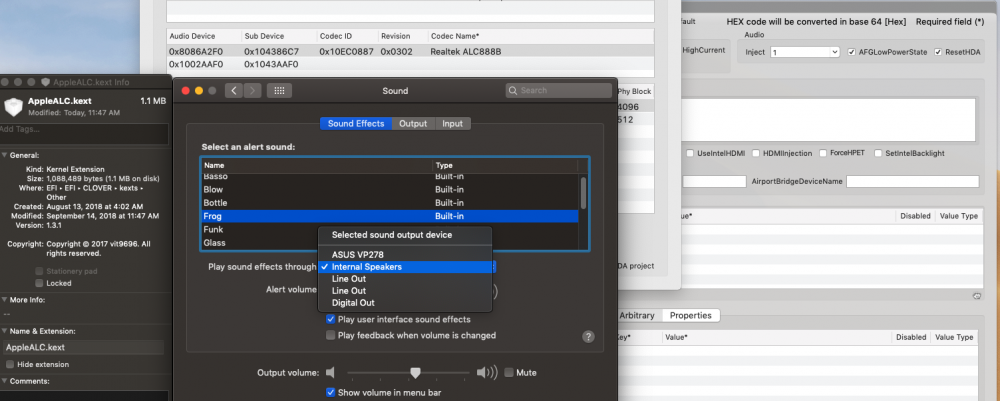Collapse the Name & Extension section
Viewport: 1000px width, 401px height.
[x=4, y=332]
